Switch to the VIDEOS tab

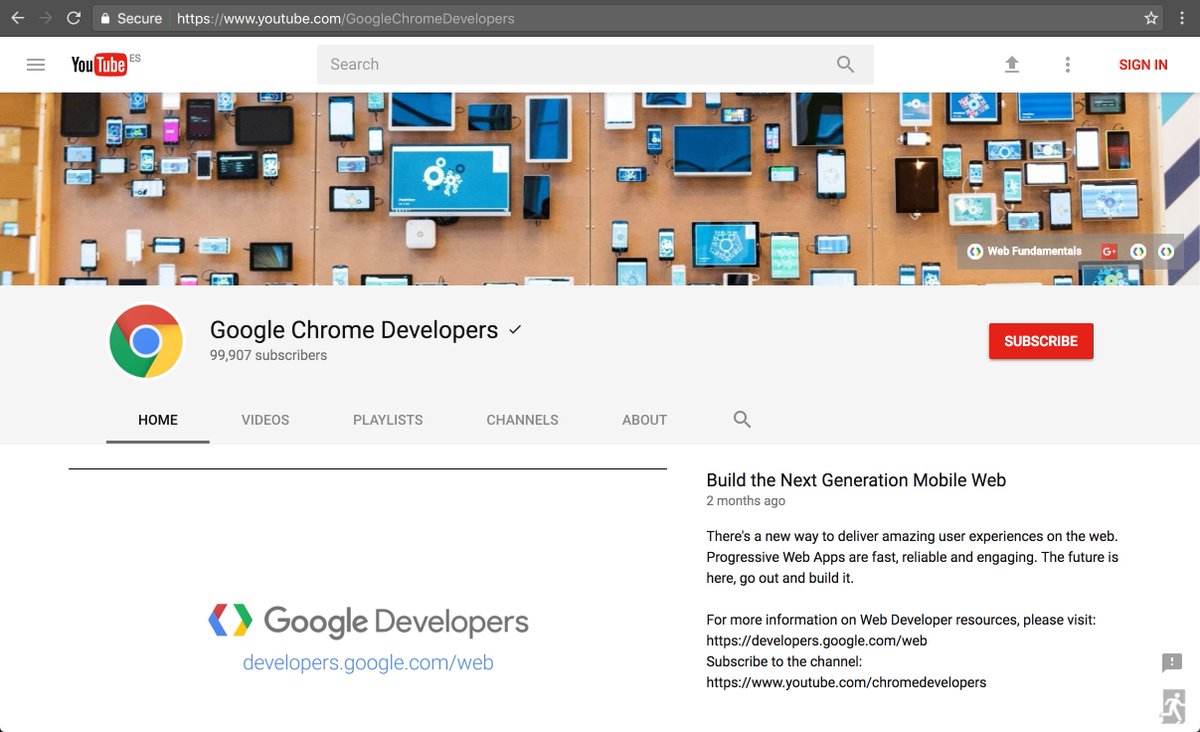(x=265, y=420)
